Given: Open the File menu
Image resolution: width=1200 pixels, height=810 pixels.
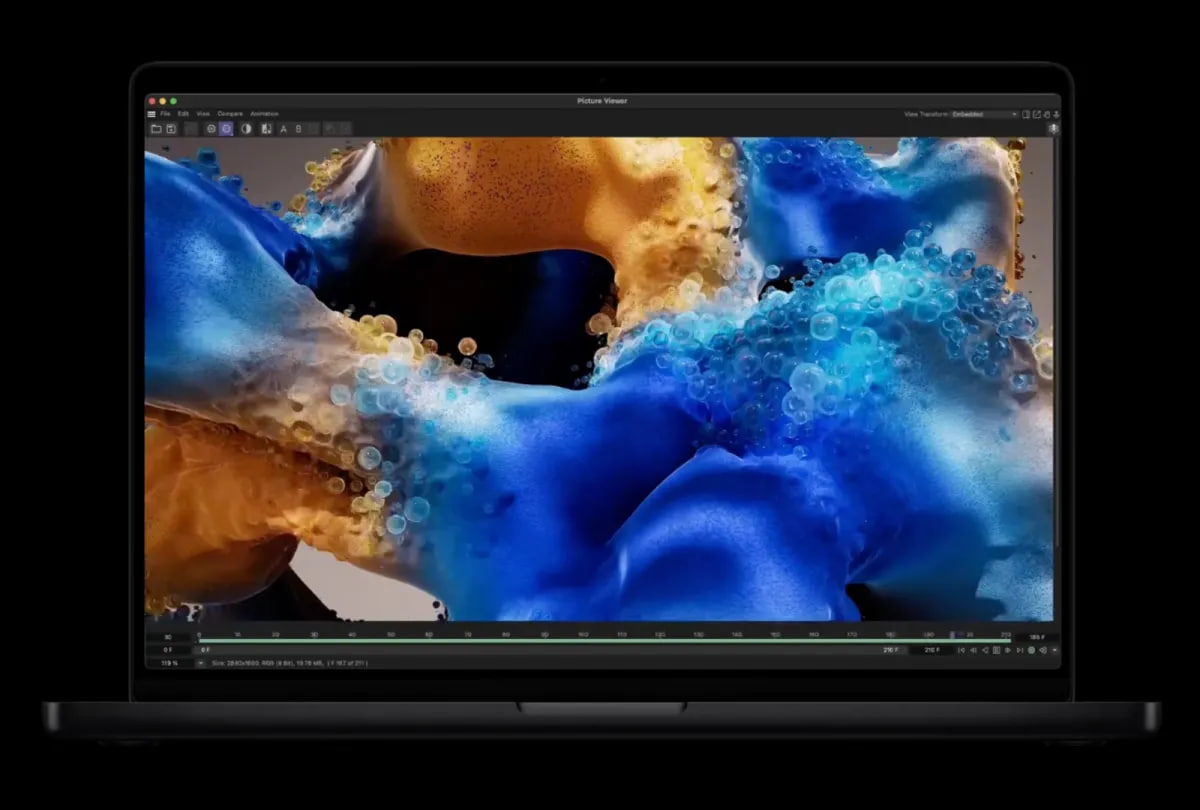Looking at the screenshot, I should (x=165, y=114).
